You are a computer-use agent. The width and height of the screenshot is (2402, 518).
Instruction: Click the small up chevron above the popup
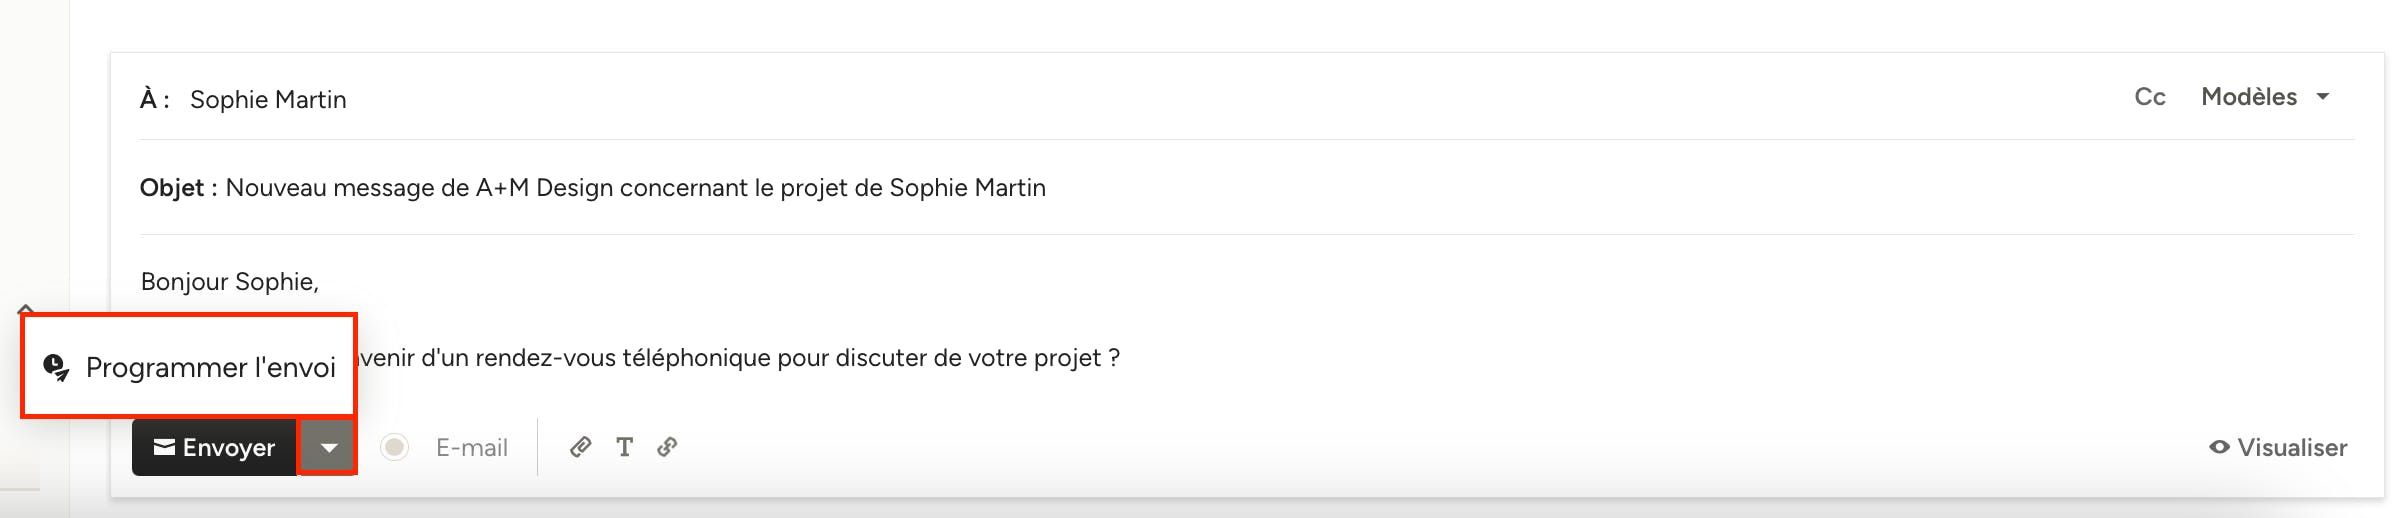coord(26,309)
